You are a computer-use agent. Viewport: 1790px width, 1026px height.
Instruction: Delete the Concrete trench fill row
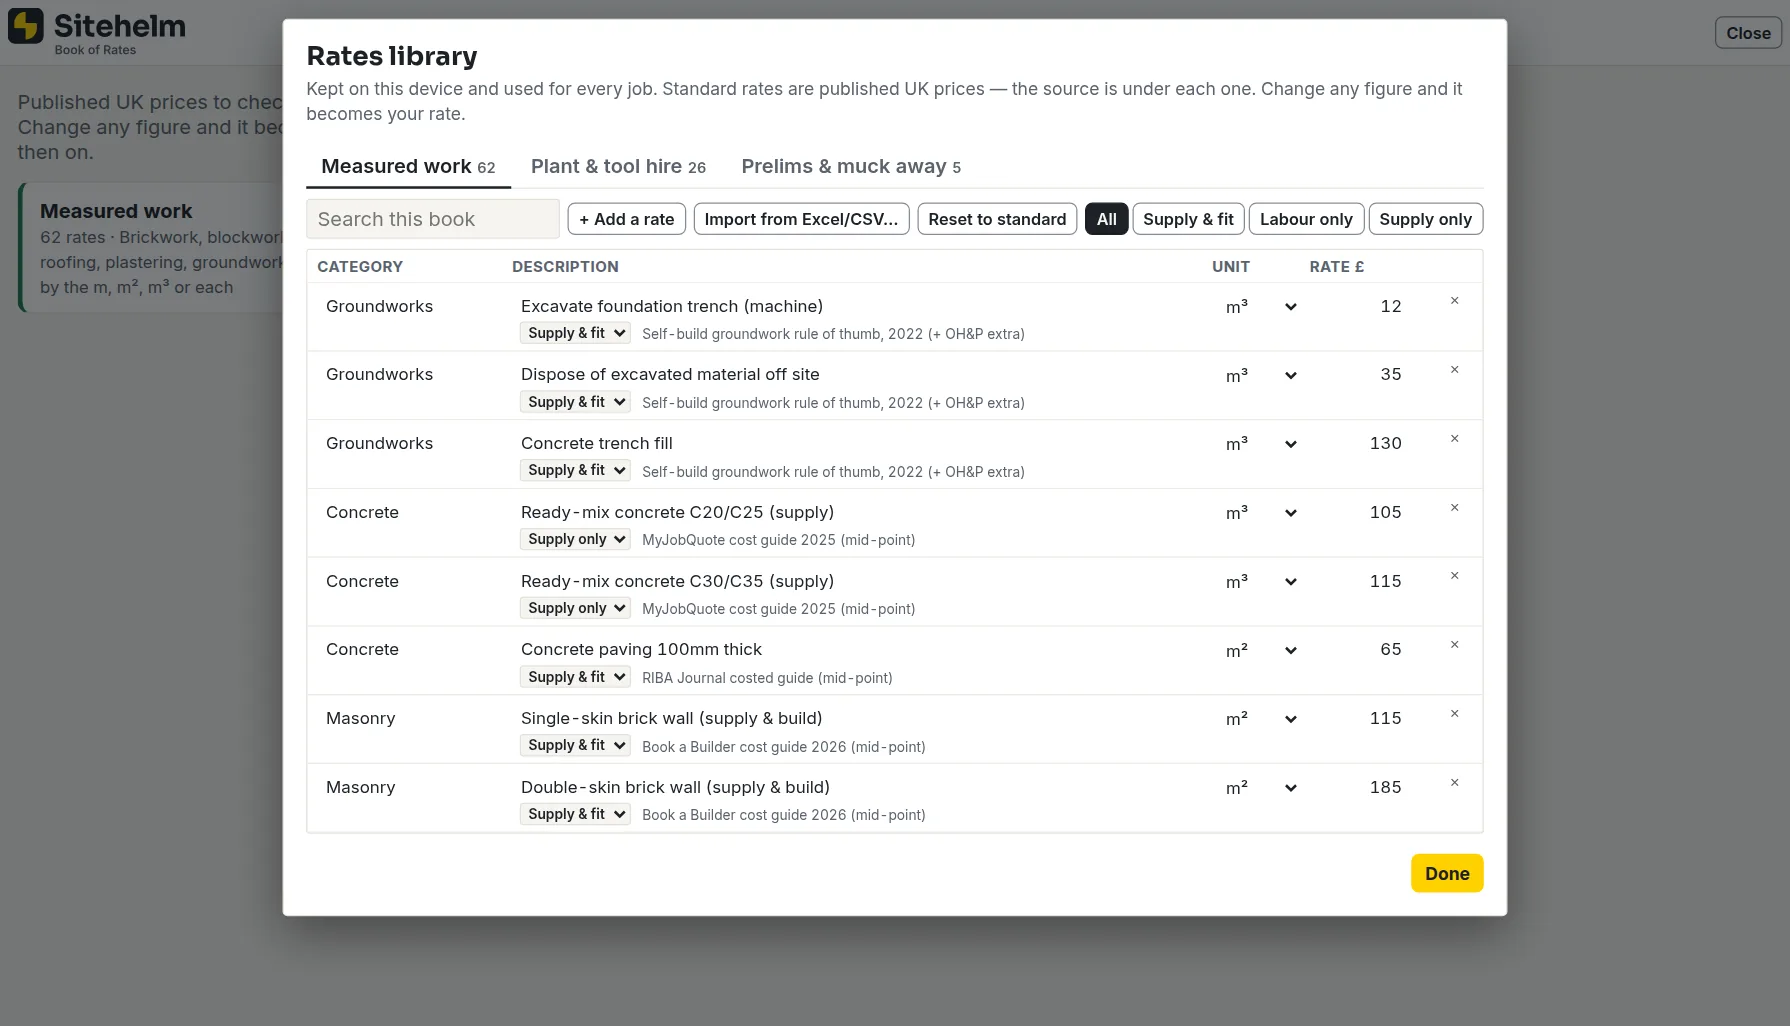[1454, 439]
